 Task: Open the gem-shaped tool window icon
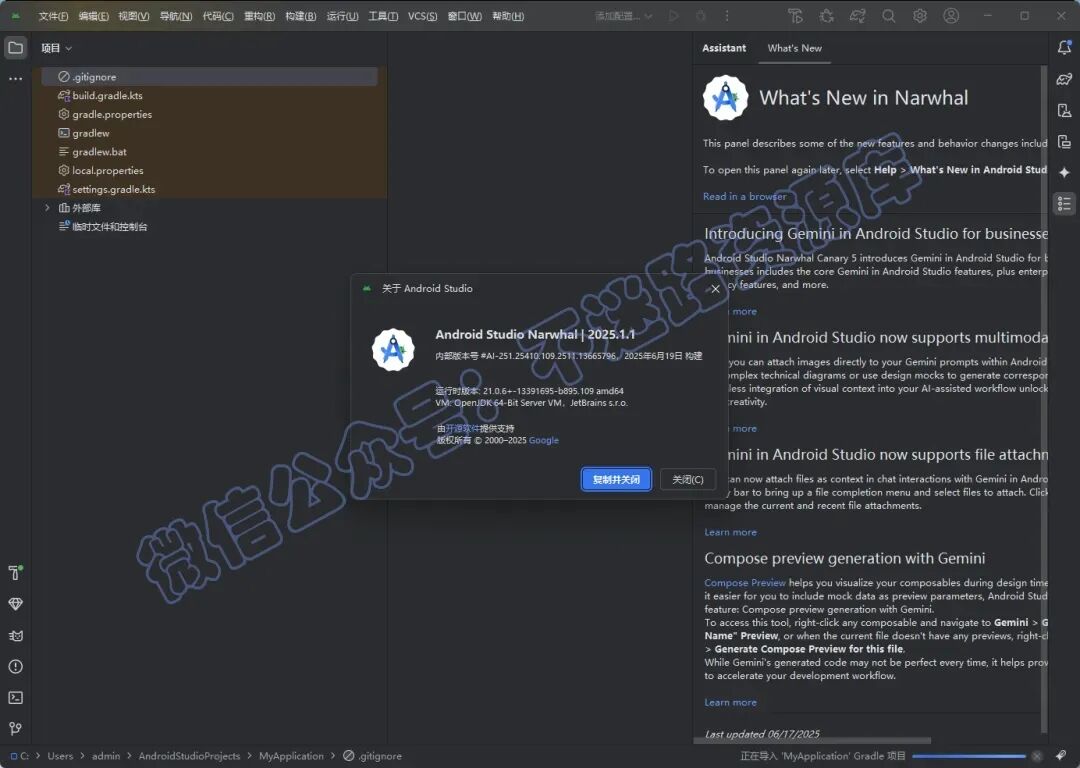tap(15, 604)
